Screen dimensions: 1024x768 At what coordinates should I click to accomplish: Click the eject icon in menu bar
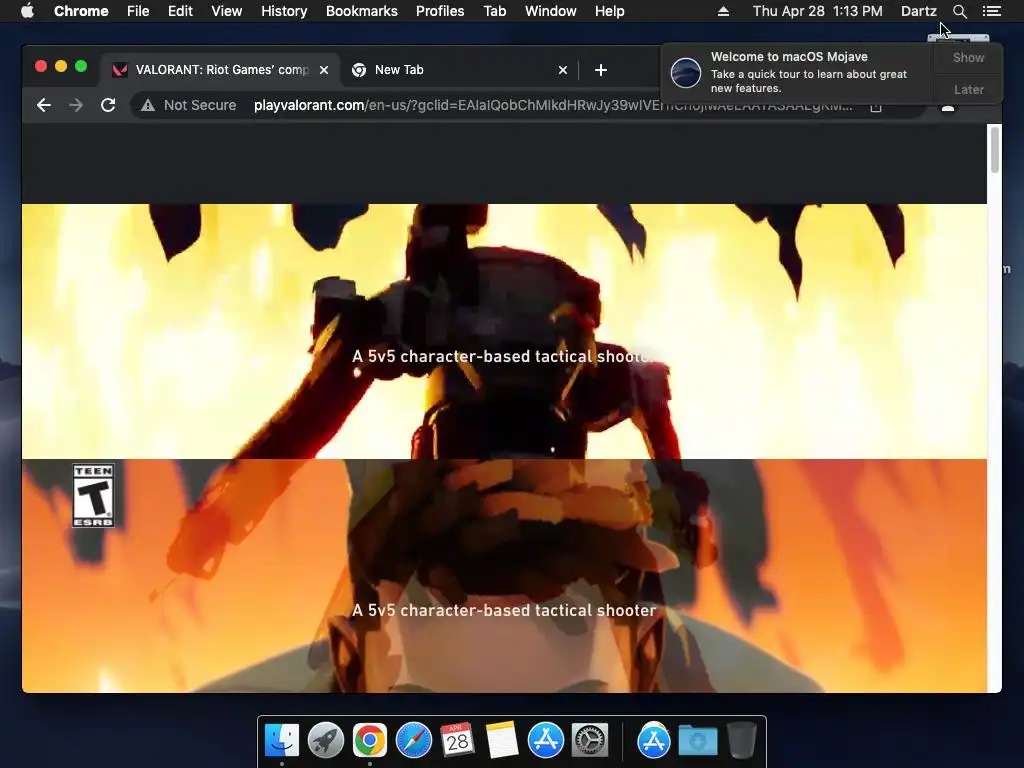[x=724, y=11]
